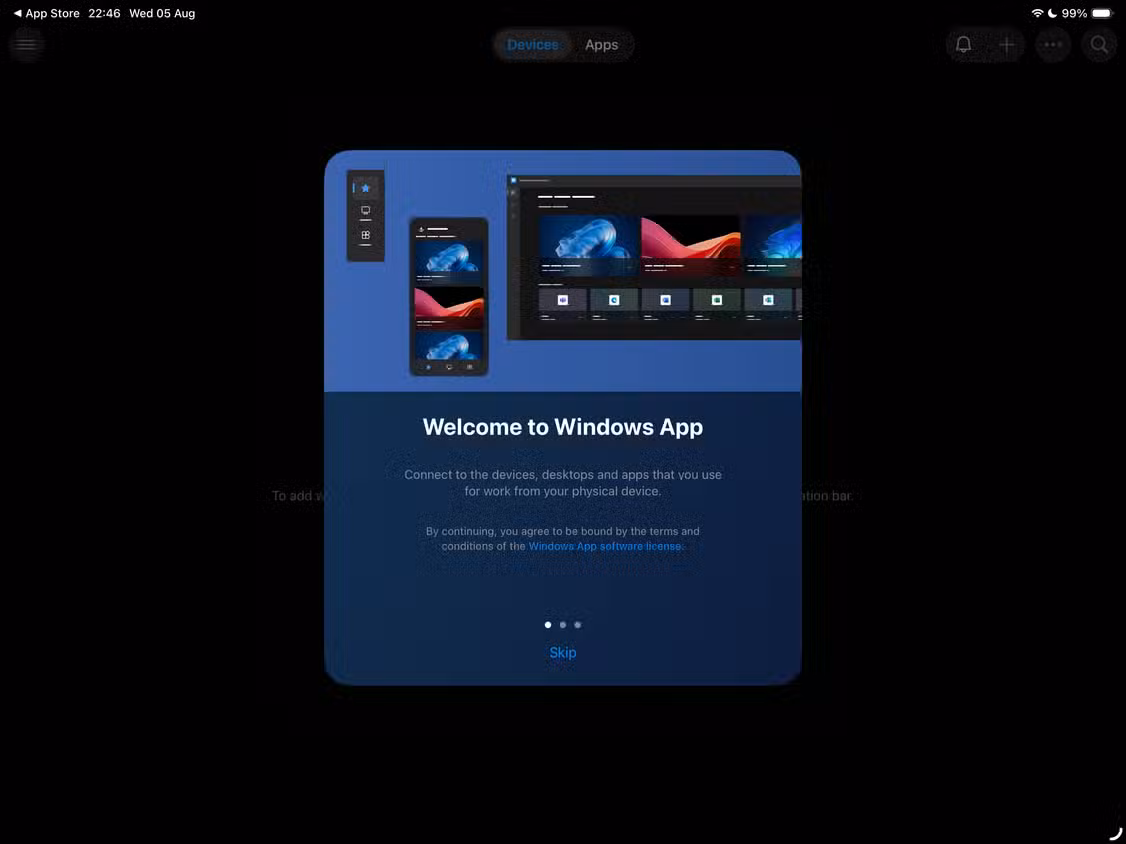Open notifications bell icon
The height and width of the screenshot is (844, 1126).
point(963,45)
